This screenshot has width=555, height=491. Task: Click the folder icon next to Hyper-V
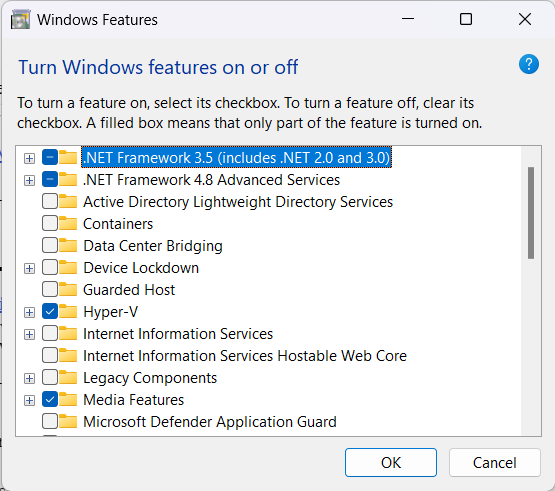[x=68, y=312]
